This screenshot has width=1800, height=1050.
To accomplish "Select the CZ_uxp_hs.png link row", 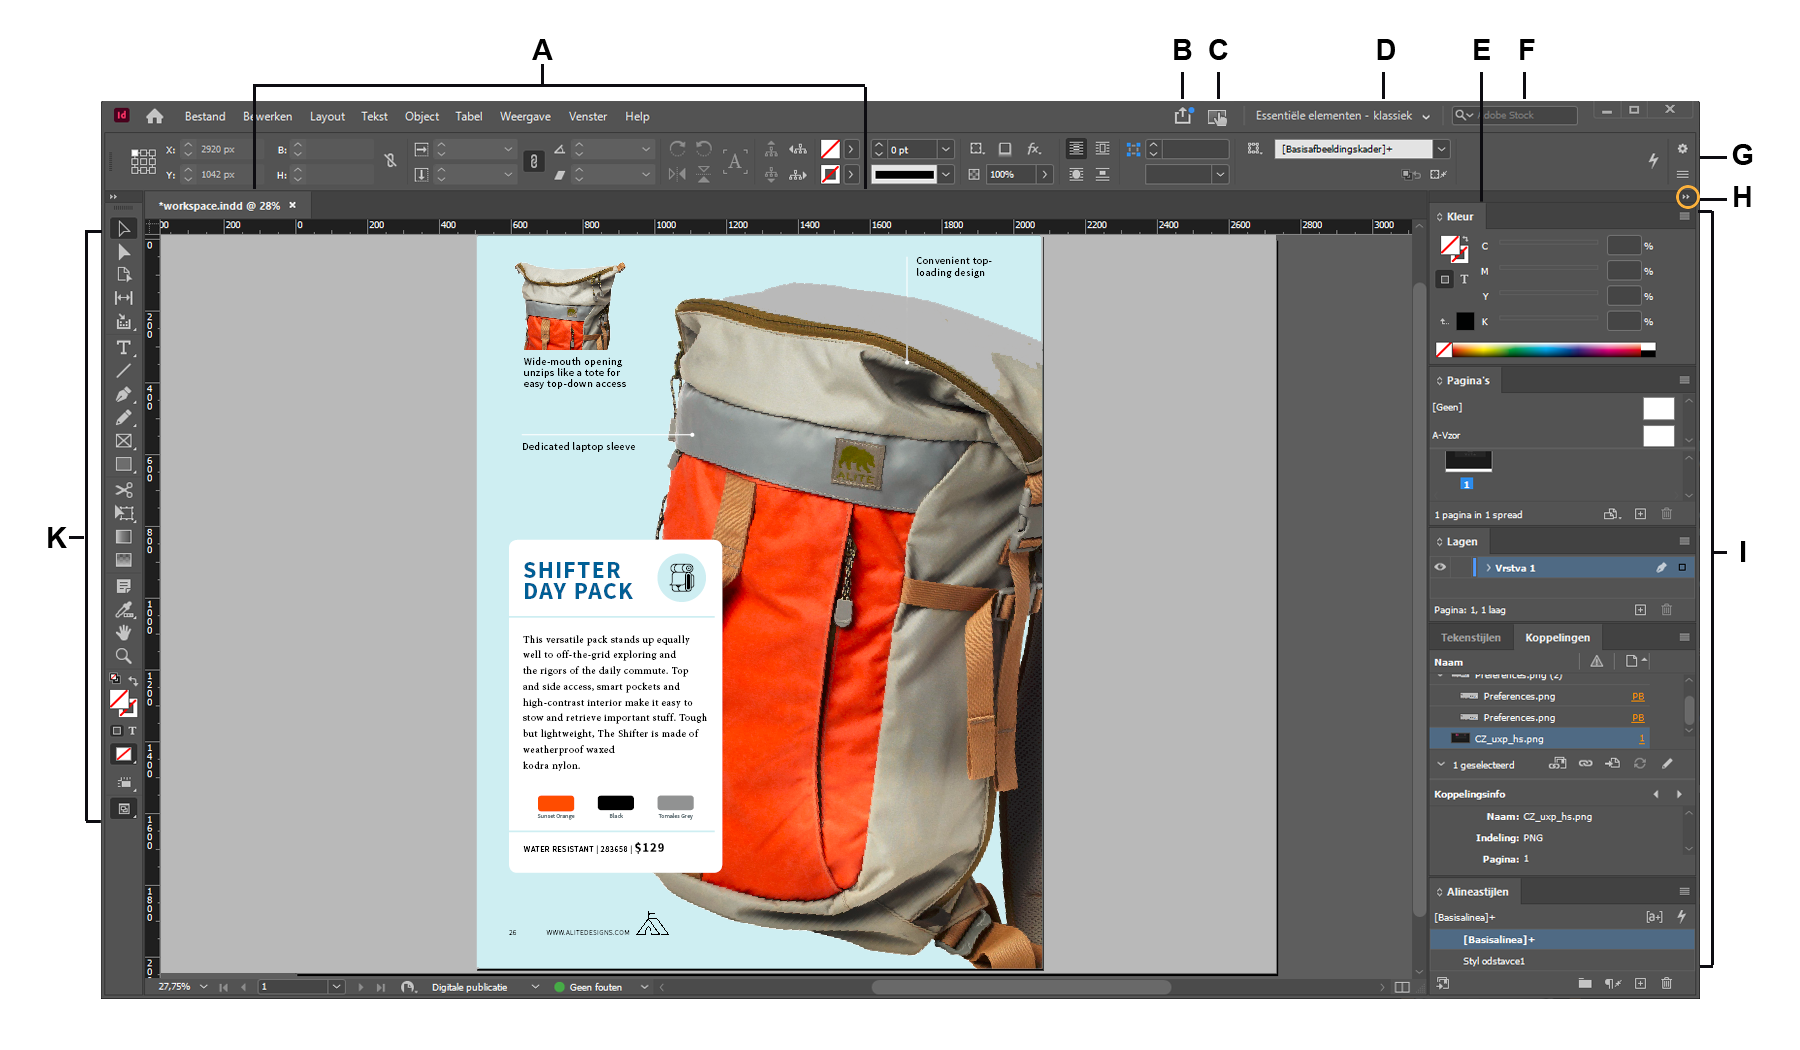I will tap(1539, 739).
